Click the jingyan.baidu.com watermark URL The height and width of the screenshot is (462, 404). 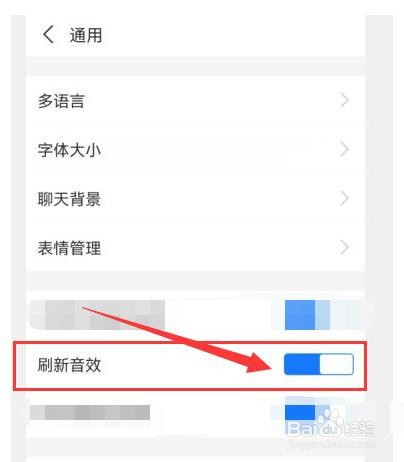click(331, 444)
